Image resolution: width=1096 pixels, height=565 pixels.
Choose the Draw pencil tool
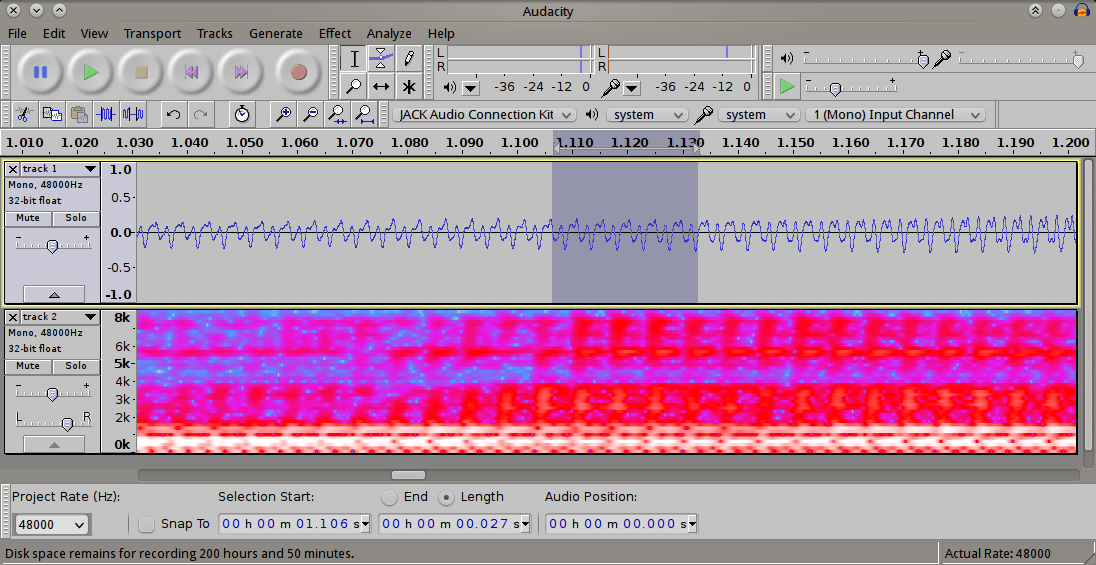[x=408, y=59]
